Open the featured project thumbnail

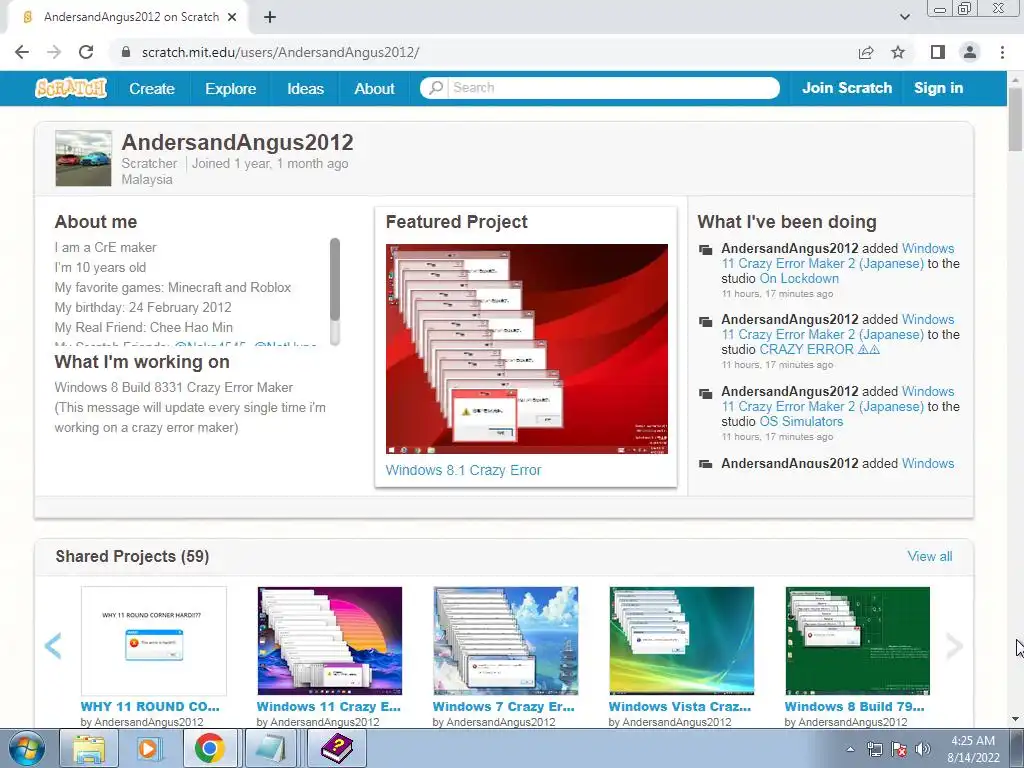pos(526,349)
